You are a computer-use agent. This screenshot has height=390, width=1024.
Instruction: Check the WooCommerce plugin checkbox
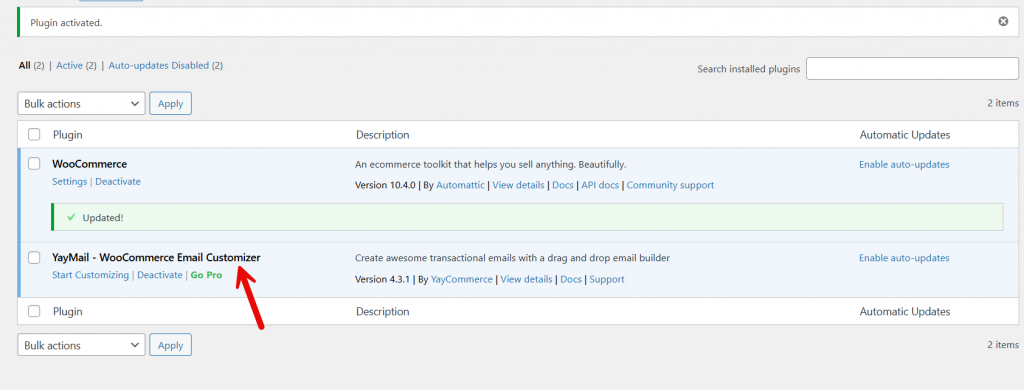pos(34,164)
